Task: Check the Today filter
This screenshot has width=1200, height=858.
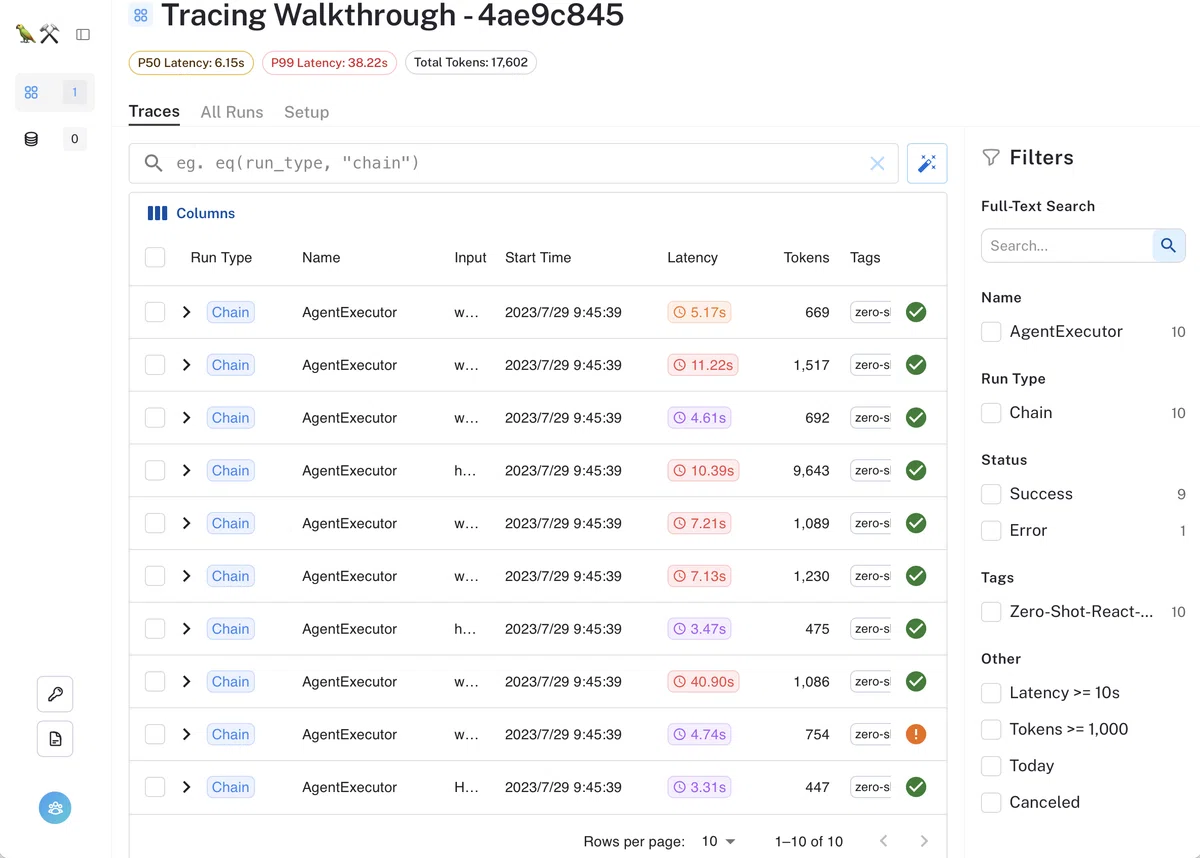Action: pos(991,766)
